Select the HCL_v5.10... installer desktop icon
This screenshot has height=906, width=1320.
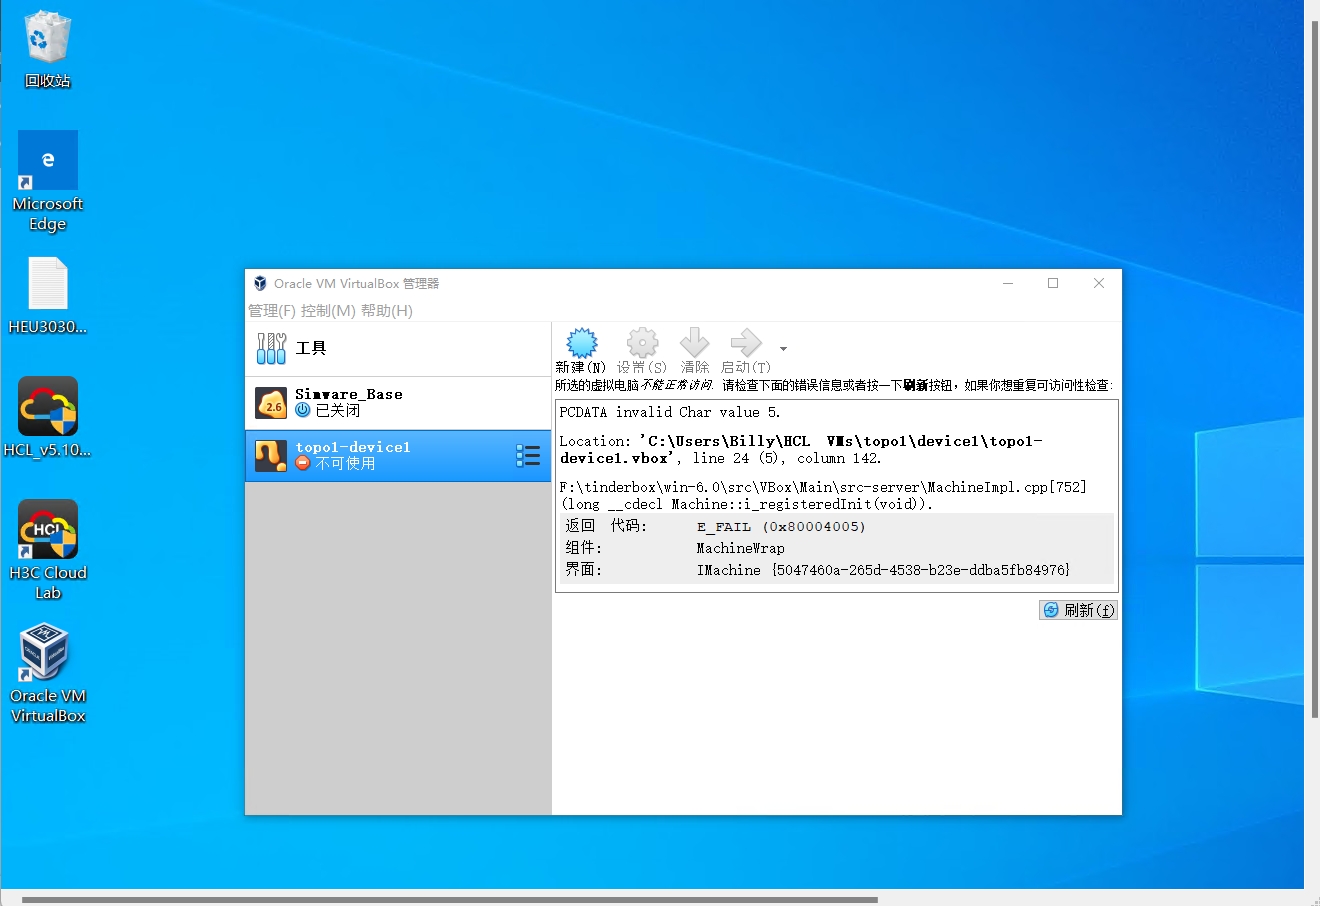point(48,417)
